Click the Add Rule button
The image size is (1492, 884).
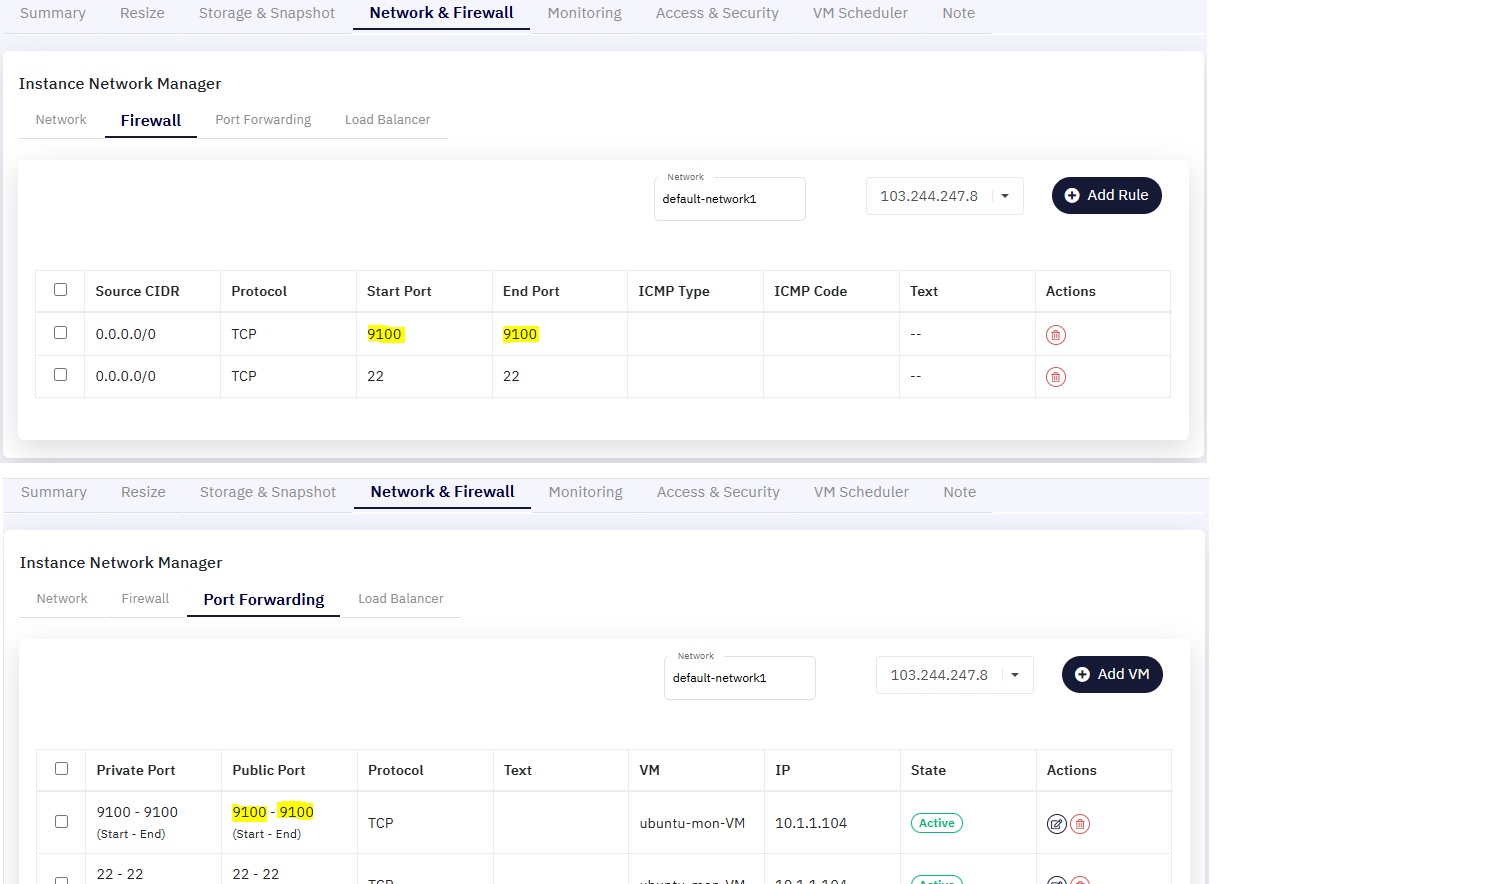[1107, 196]
